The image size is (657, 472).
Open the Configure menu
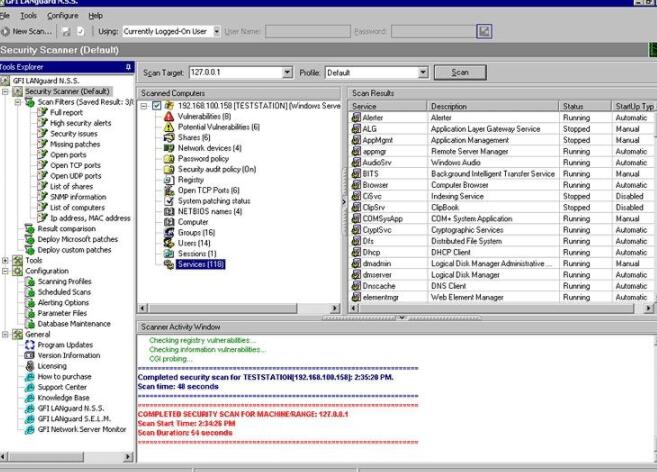click(x=62, y=16)
